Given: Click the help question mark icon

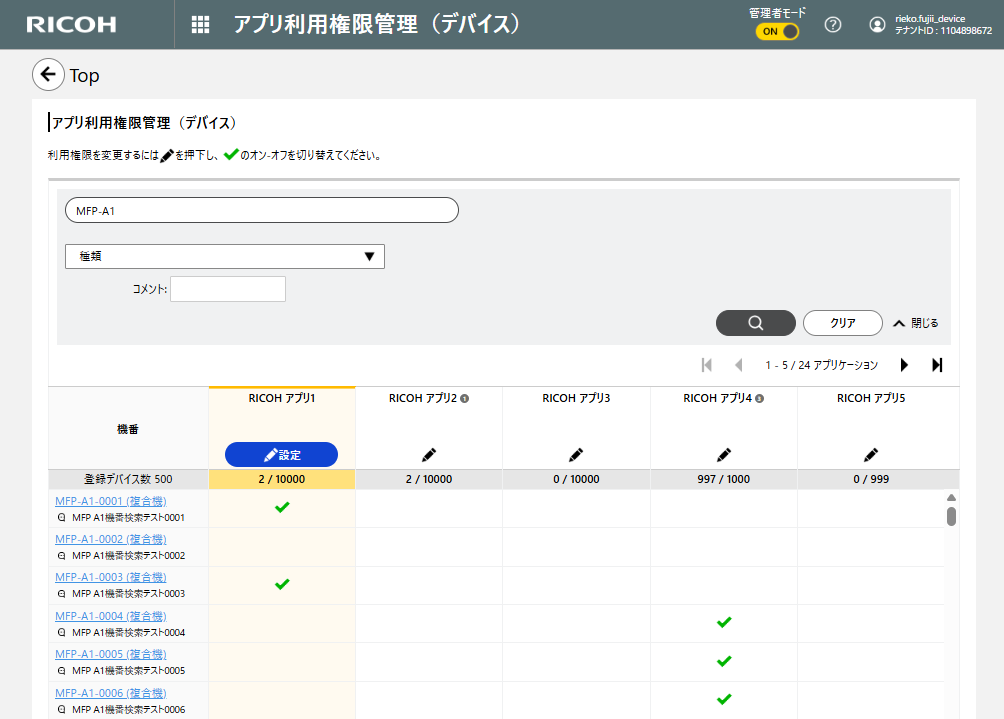Looking at the screenshot, I should (x=832, y=25).
